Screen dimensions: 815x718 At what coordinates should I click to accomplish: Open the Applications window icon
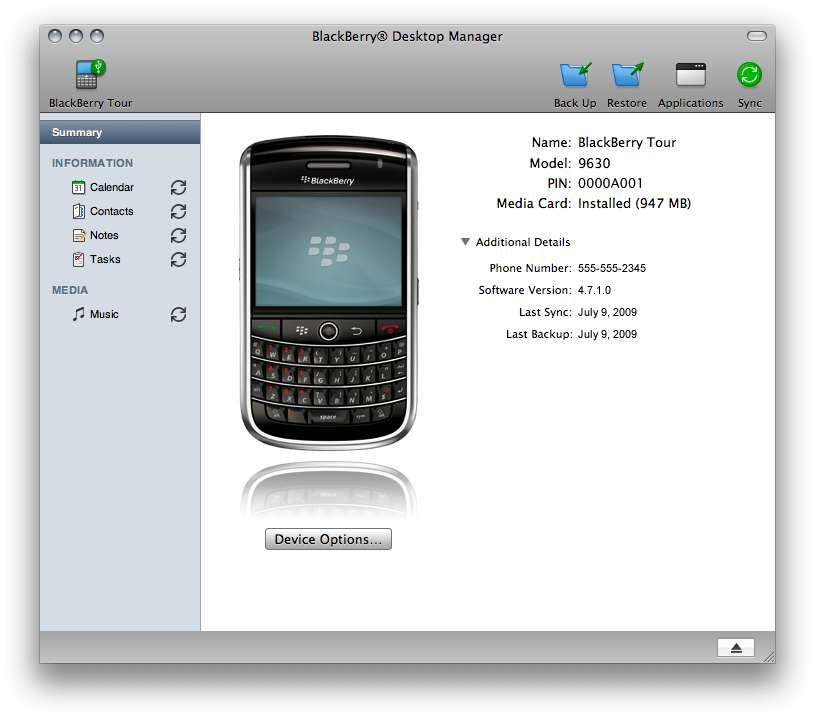pyautogui.click(x=690, y=75)
